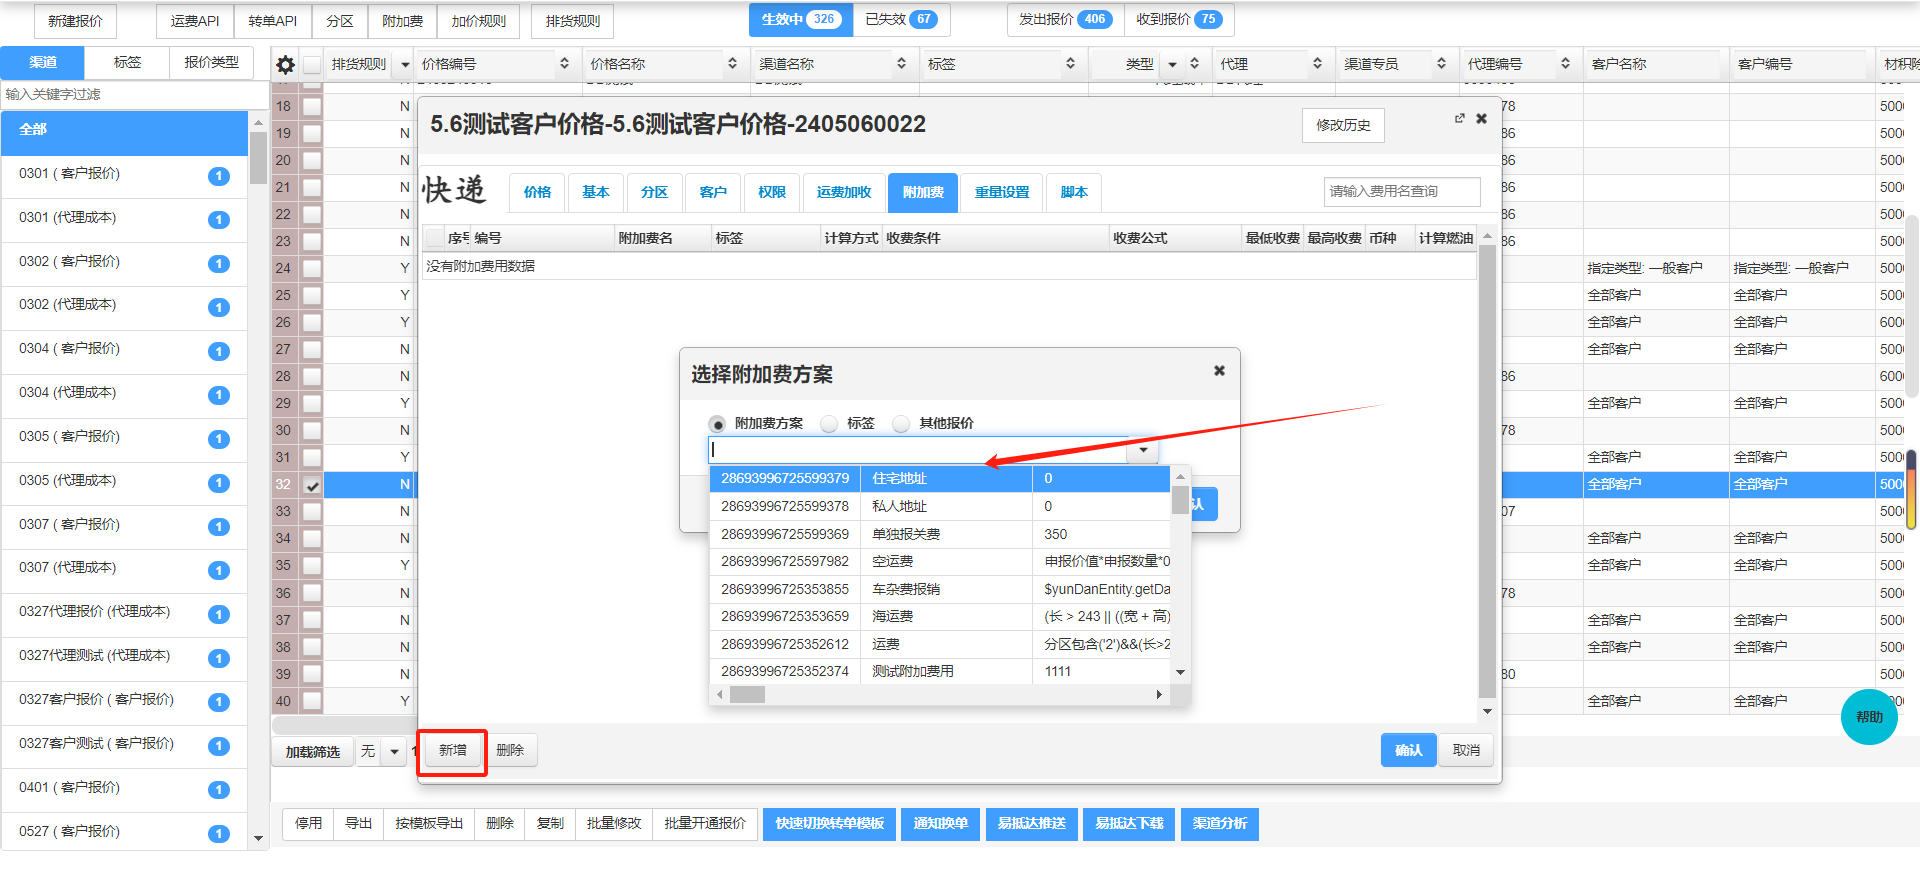
Task: Show the 已失效 67 quotes
Action: tap(901, 19)
